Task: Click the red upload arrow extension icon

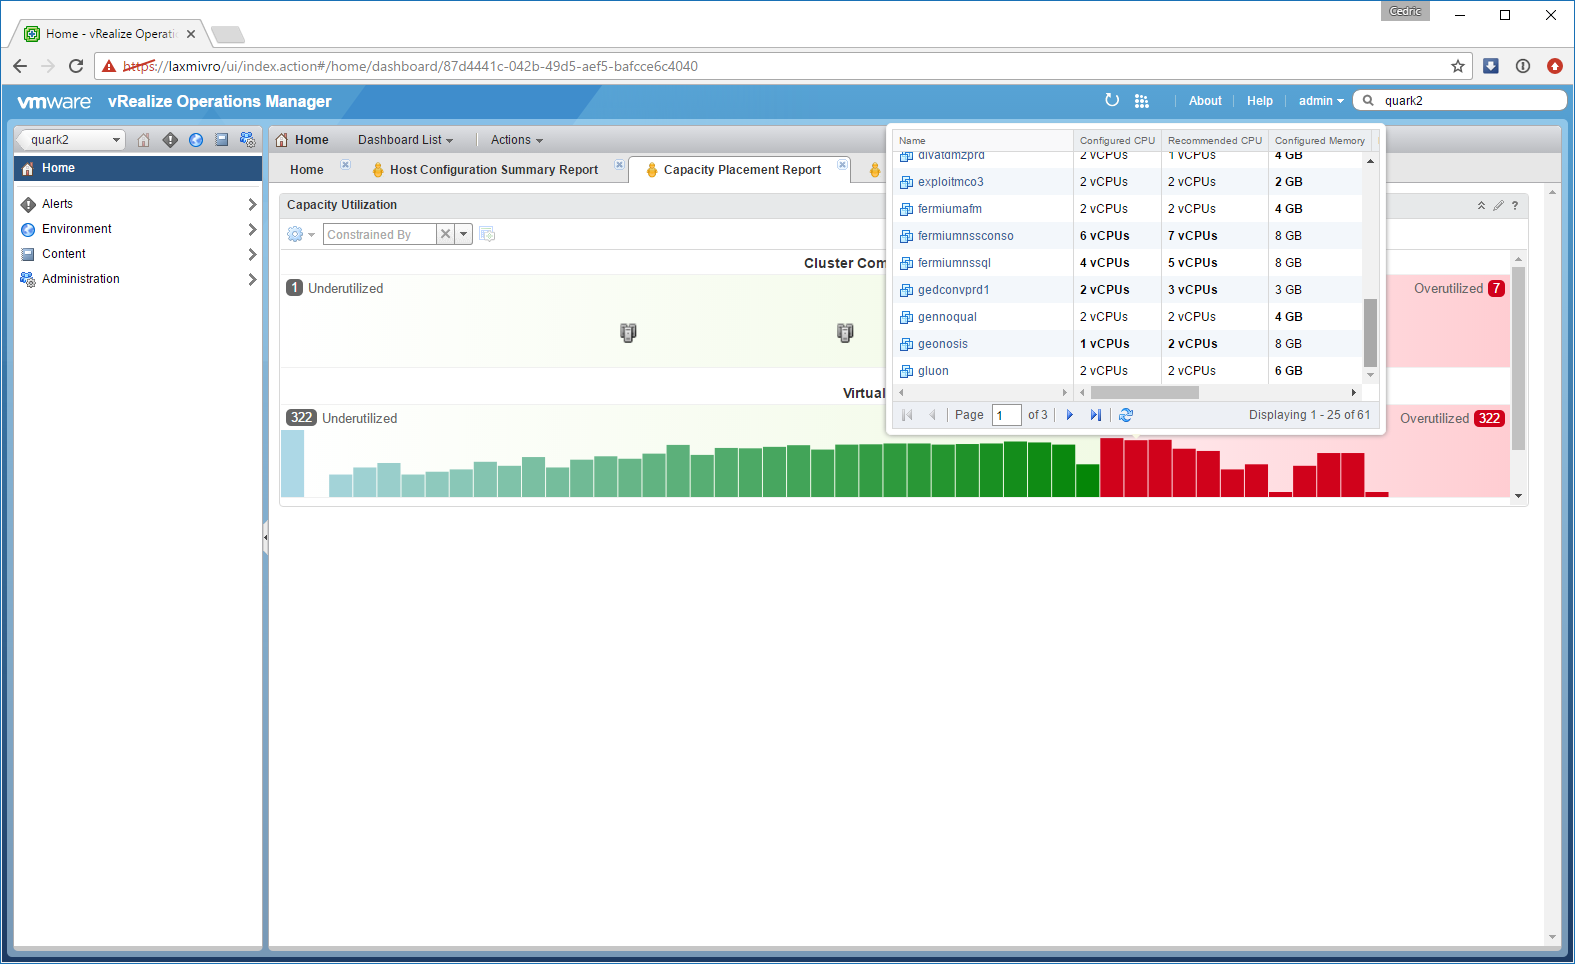Action: point(1555,66)
